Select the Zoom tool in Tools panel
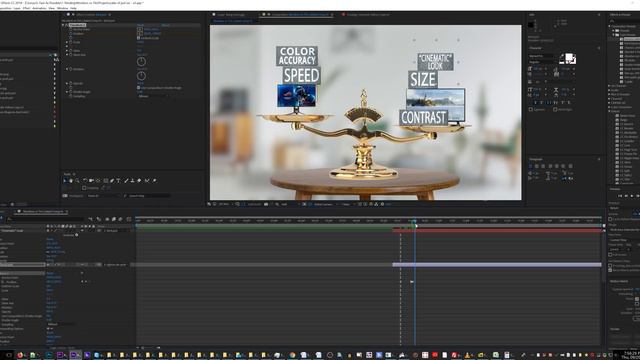Image resolution: width=640 pixels, height=360 pixels. click(77, 180)
